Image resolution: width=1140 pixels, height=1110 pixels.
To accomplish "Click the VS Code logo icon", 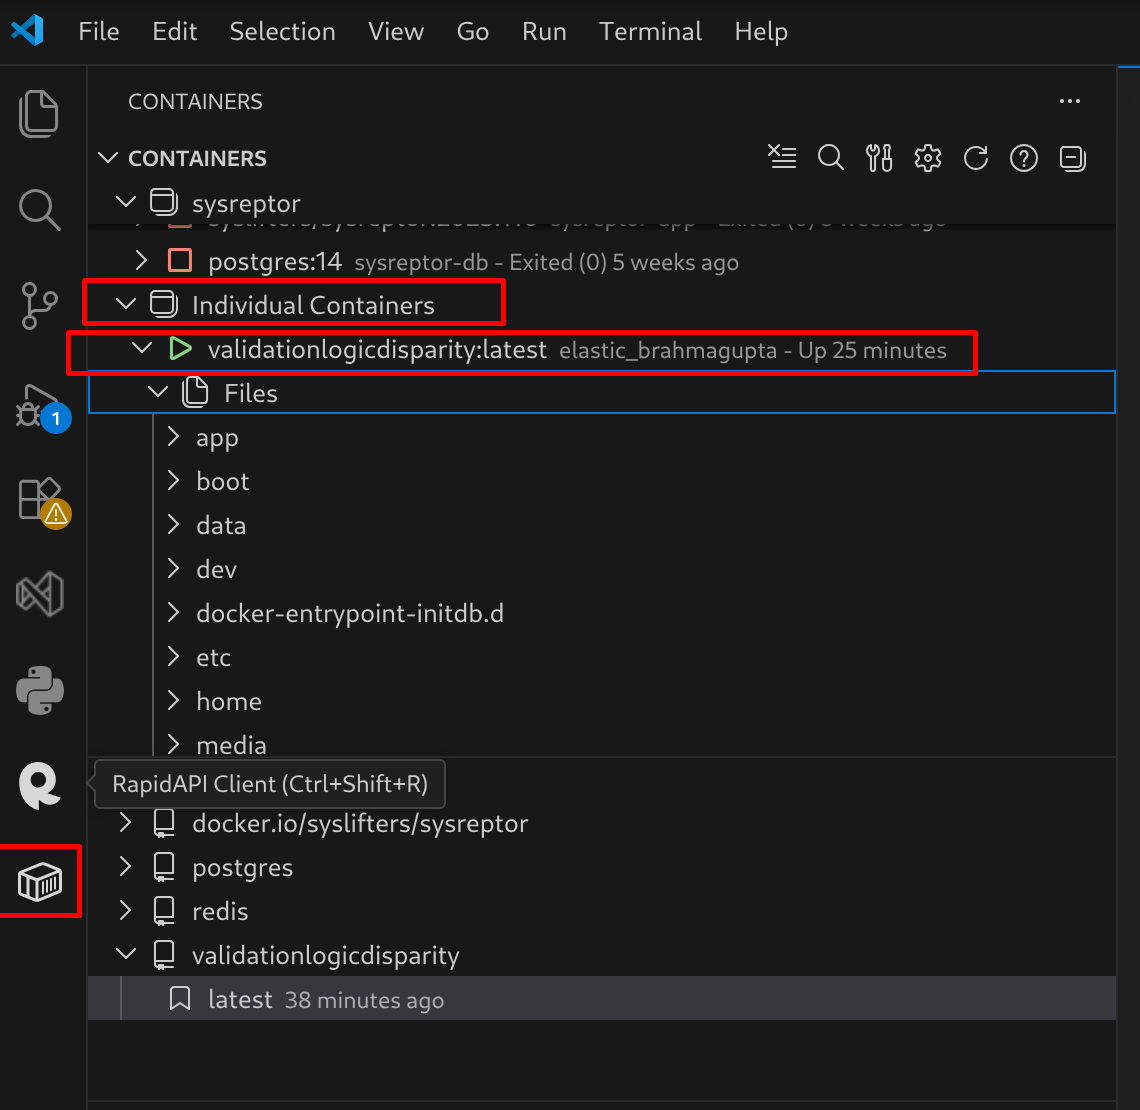I will click(x=28, y=31).
